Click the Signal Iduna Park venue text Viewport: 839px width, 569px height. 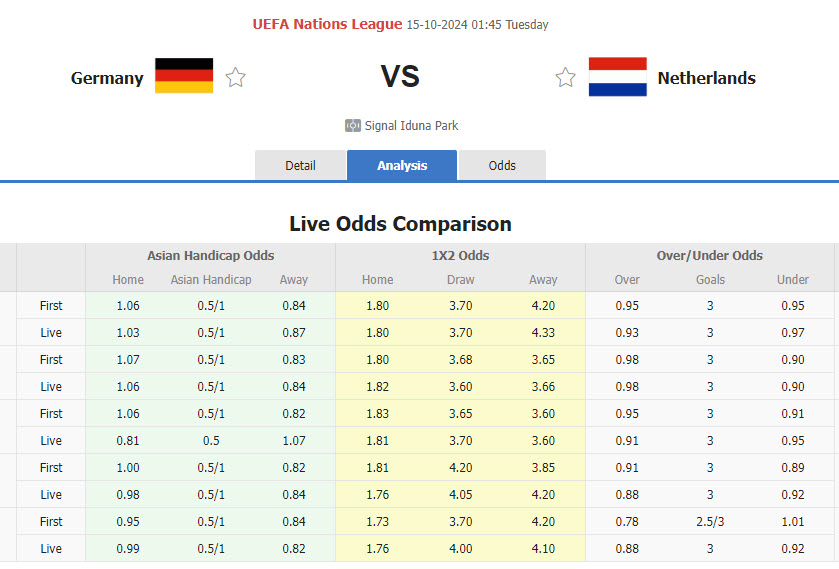coord(411,126)
